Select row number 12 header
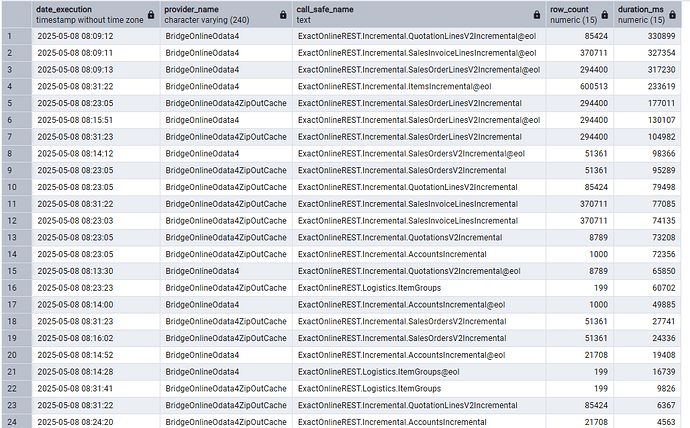Image resolution: width=690 pixels, height=428 pixels. coord(16,221)
